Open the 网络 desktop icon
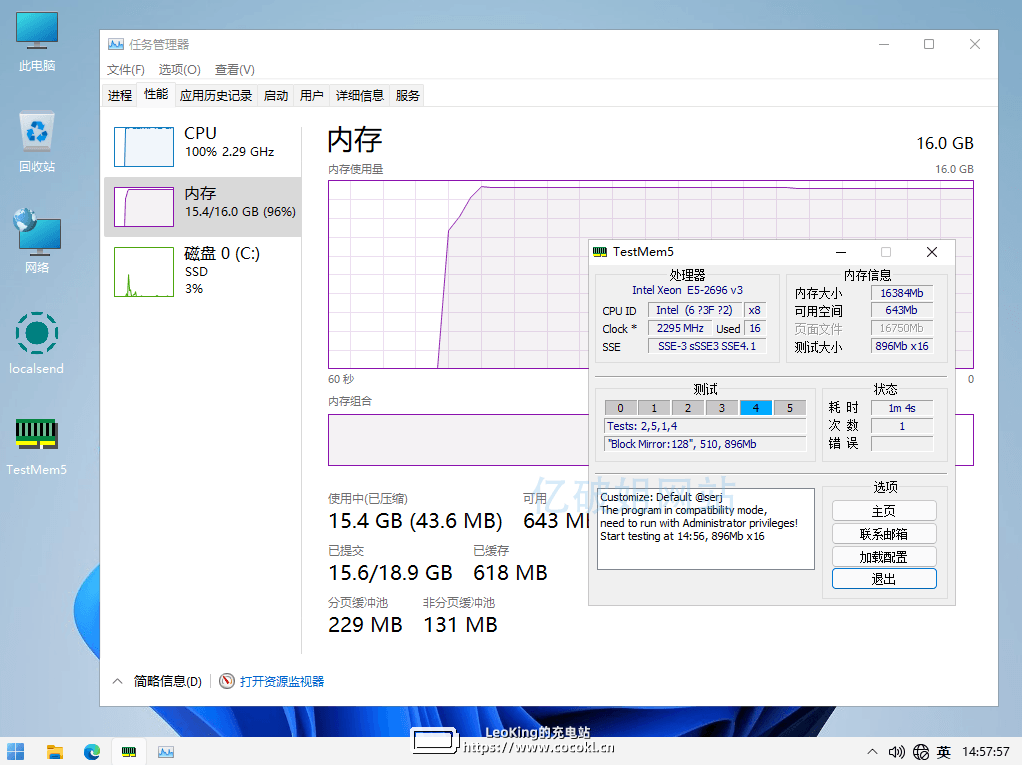Screen dimensions: 1022x765 coord(36,241)
